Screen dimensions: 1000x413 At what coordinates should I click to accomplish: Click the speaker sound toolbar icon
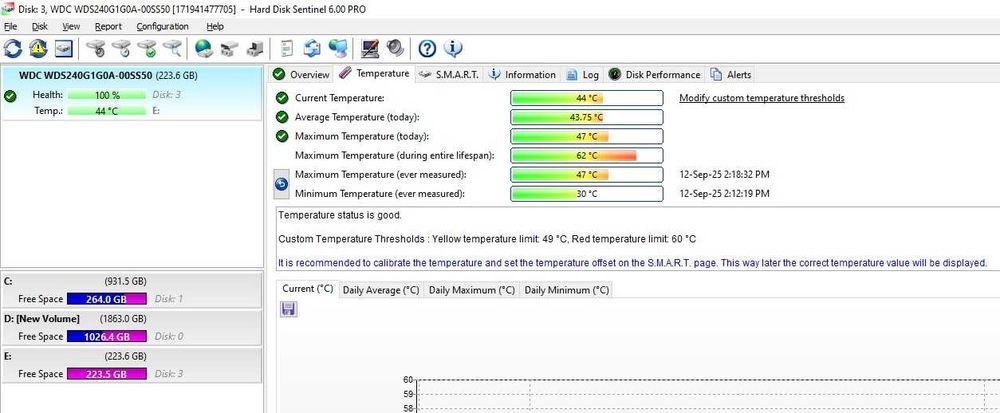[x=395, y=48]
